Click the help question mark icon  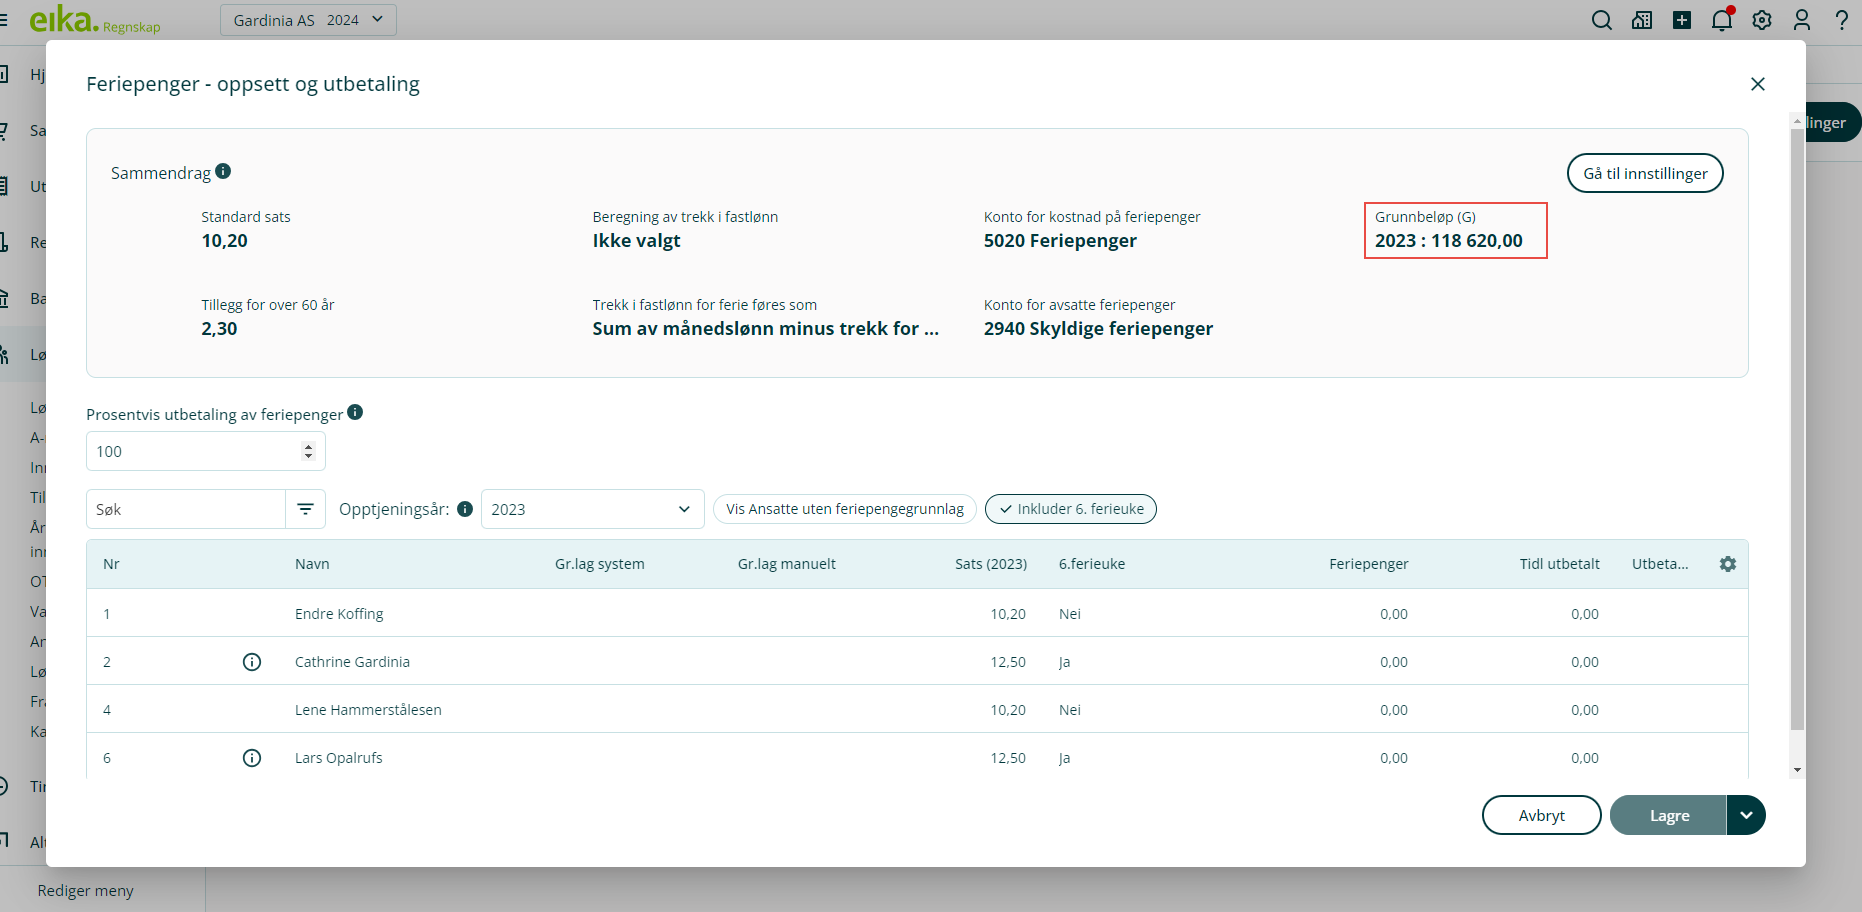[1842, 20]
